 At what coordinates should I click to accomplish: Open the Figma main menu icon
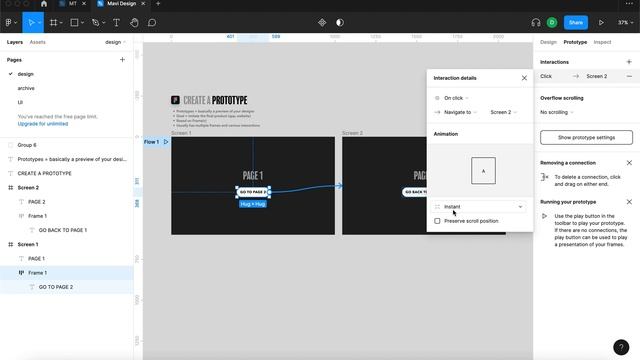point(9,22)
